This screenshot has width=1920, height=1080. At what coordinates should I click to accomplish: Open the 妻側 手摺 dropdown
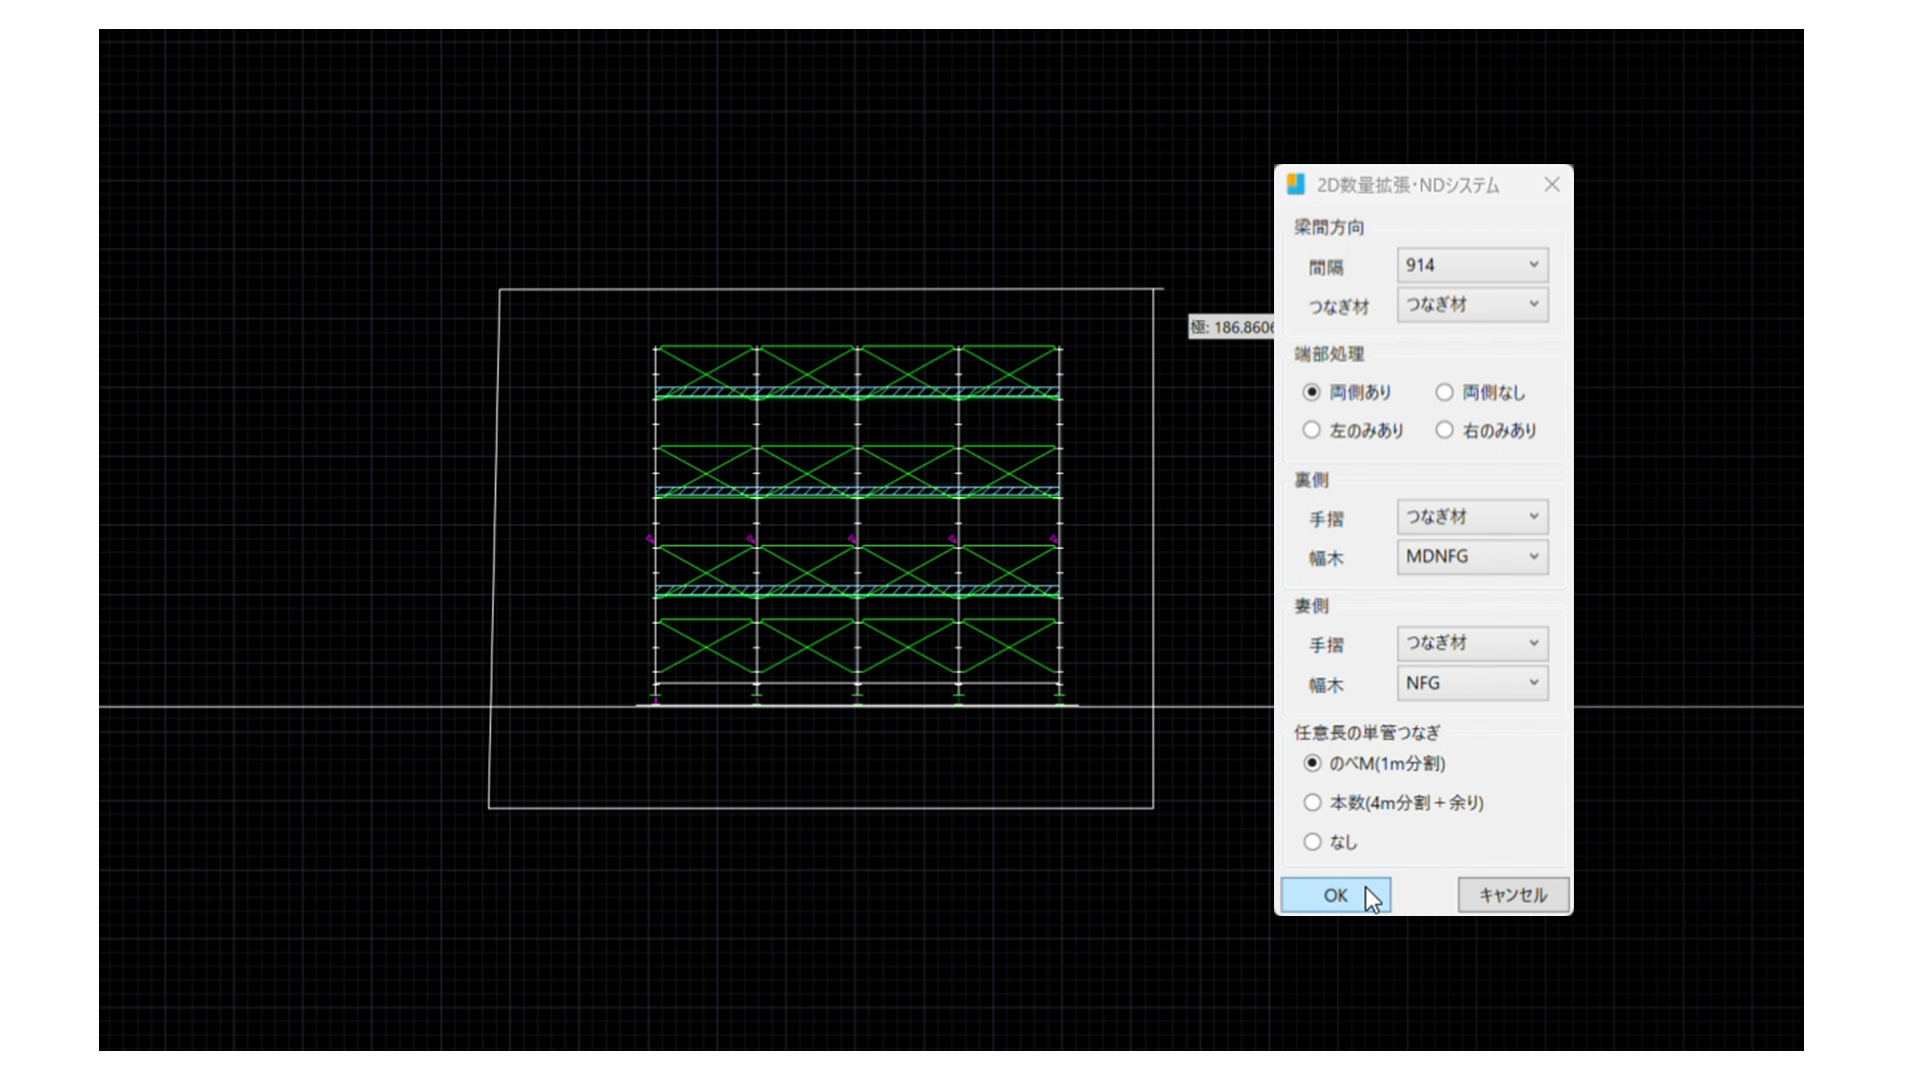coord(1472,643)
